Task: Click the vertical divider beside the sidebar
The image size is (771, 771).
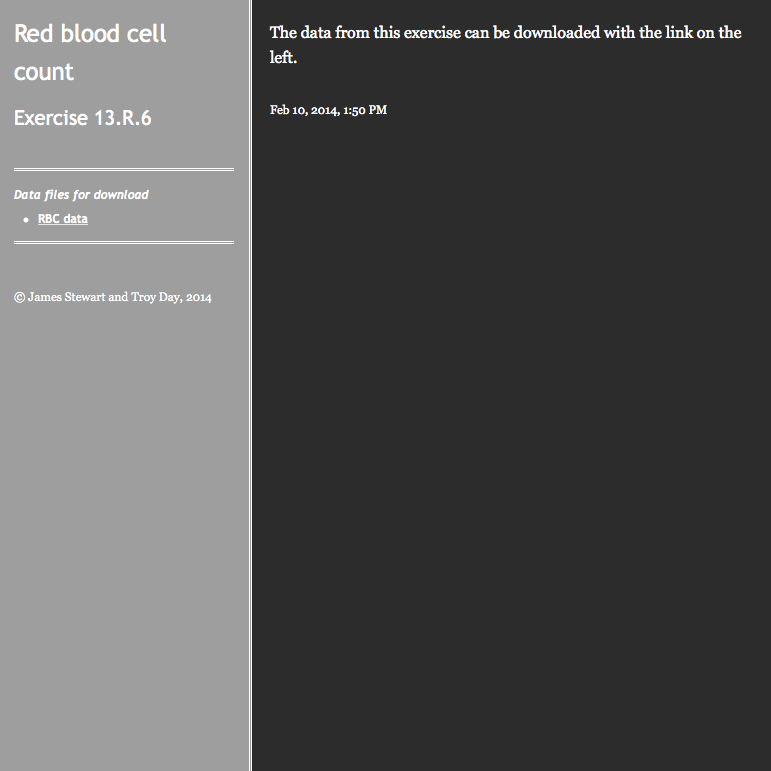Action: coord(251,386)
